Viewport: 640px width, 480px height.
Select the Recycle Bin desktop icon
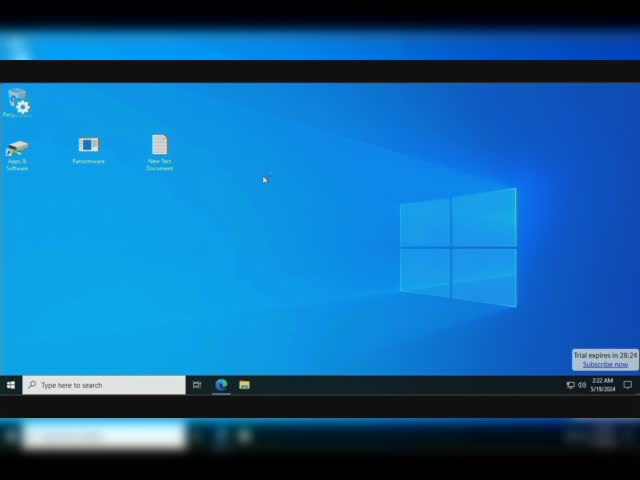[17, 103]
